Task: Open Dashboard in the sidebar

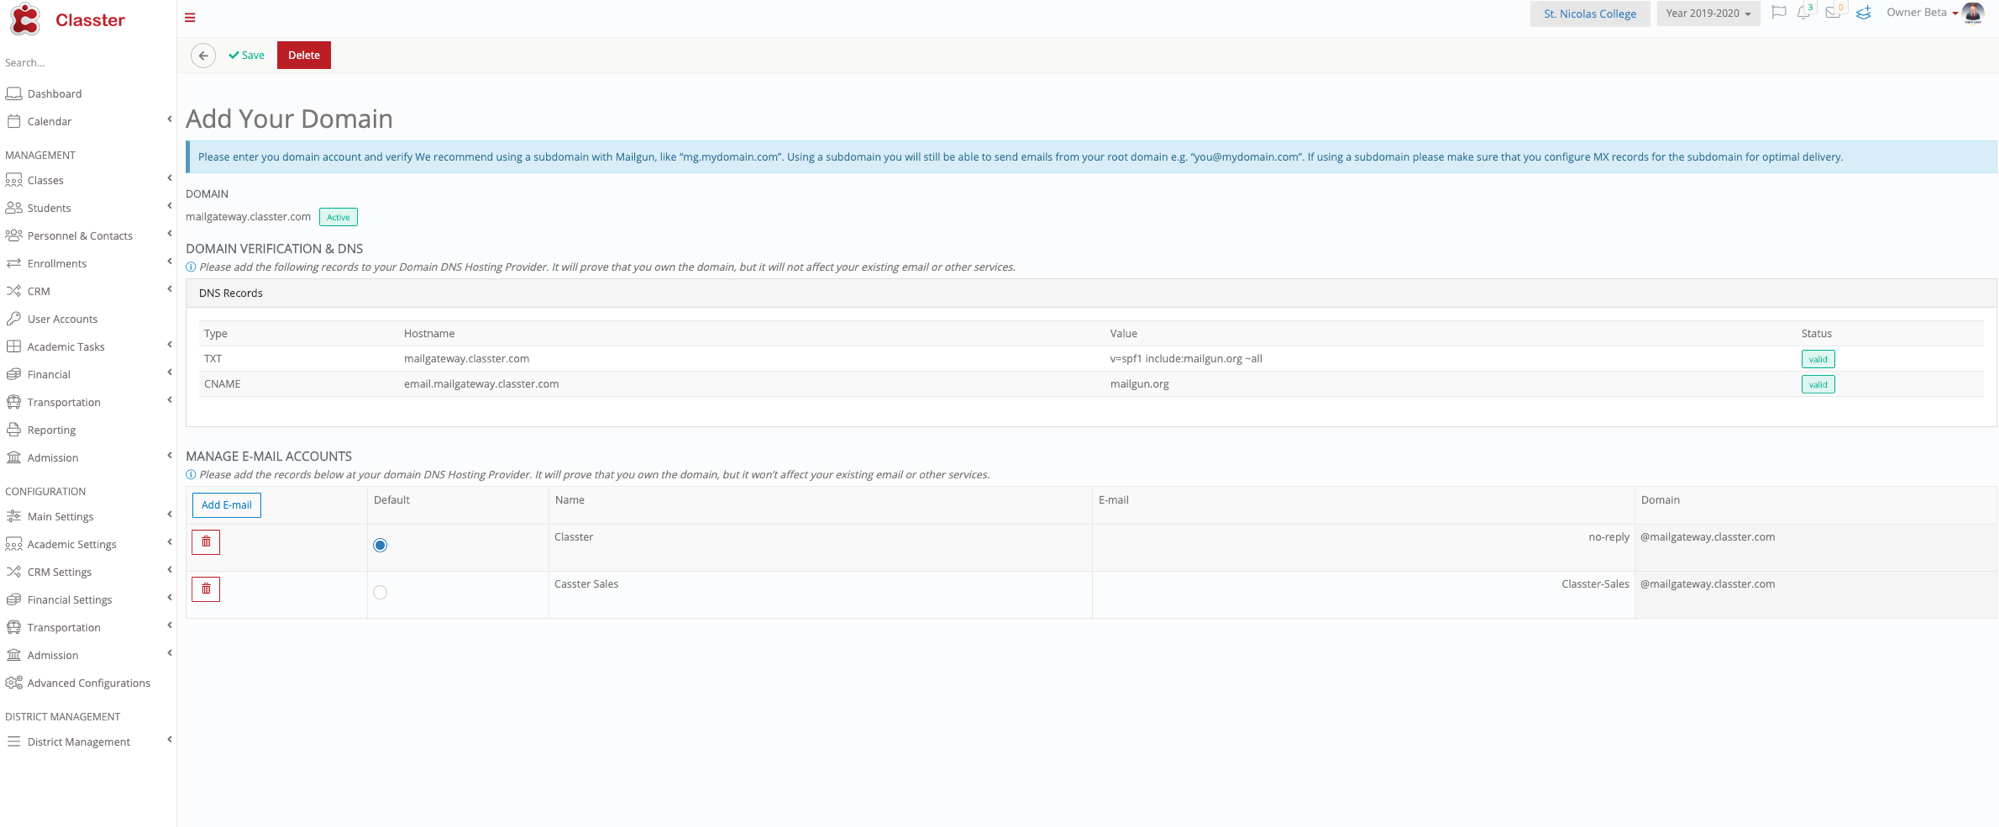Action: (x=54, y=94)
